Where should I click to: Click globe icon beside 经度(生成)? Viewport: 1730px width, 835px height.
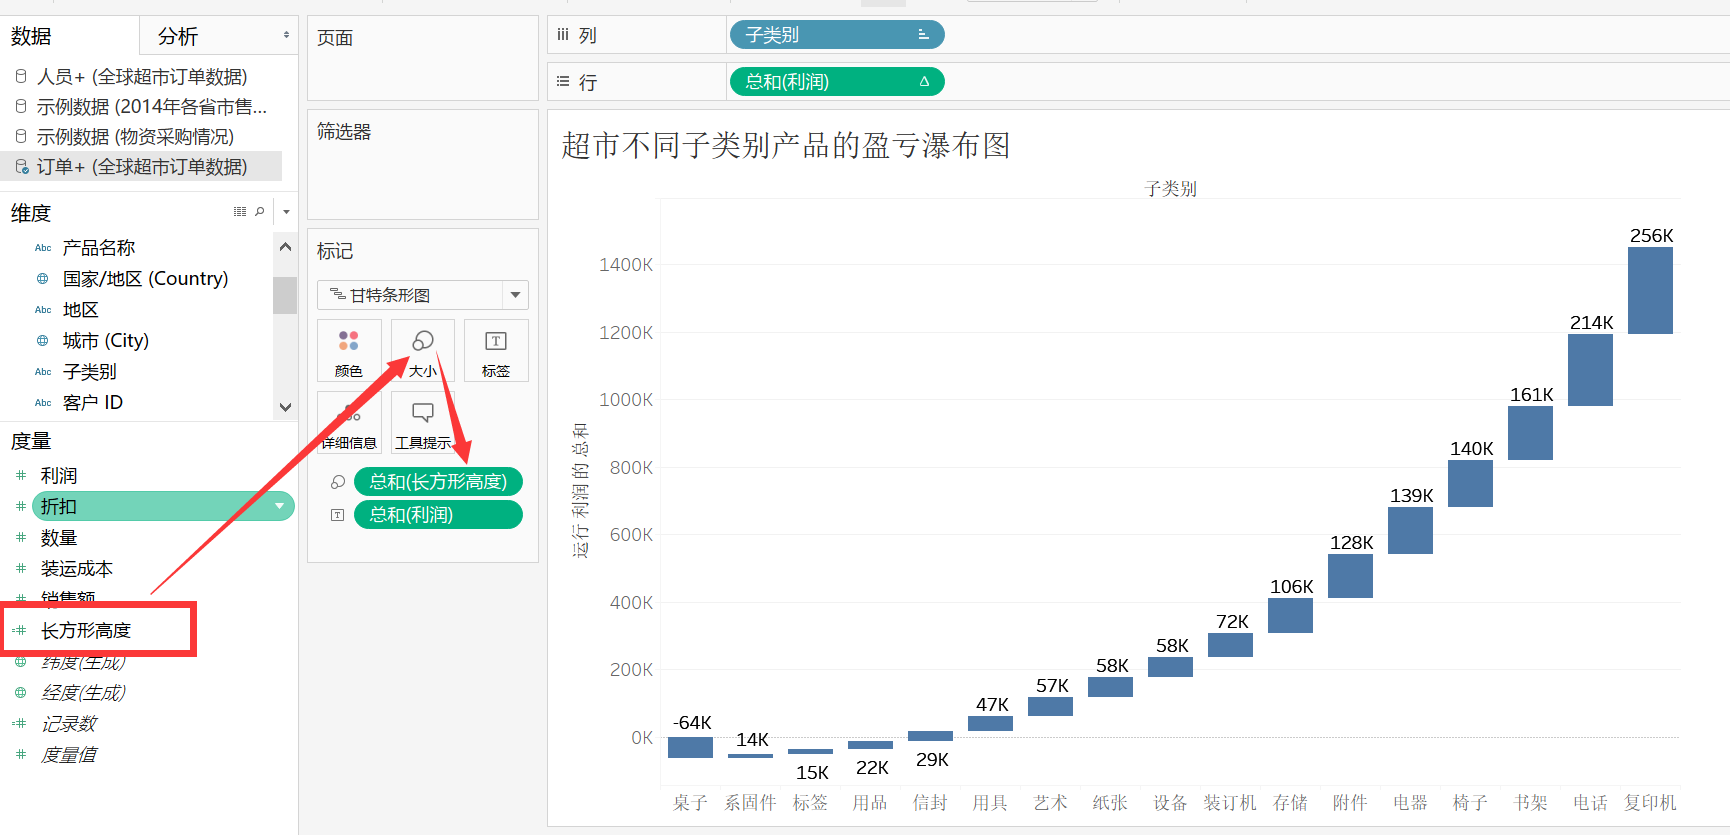click(x=21, y=693)
